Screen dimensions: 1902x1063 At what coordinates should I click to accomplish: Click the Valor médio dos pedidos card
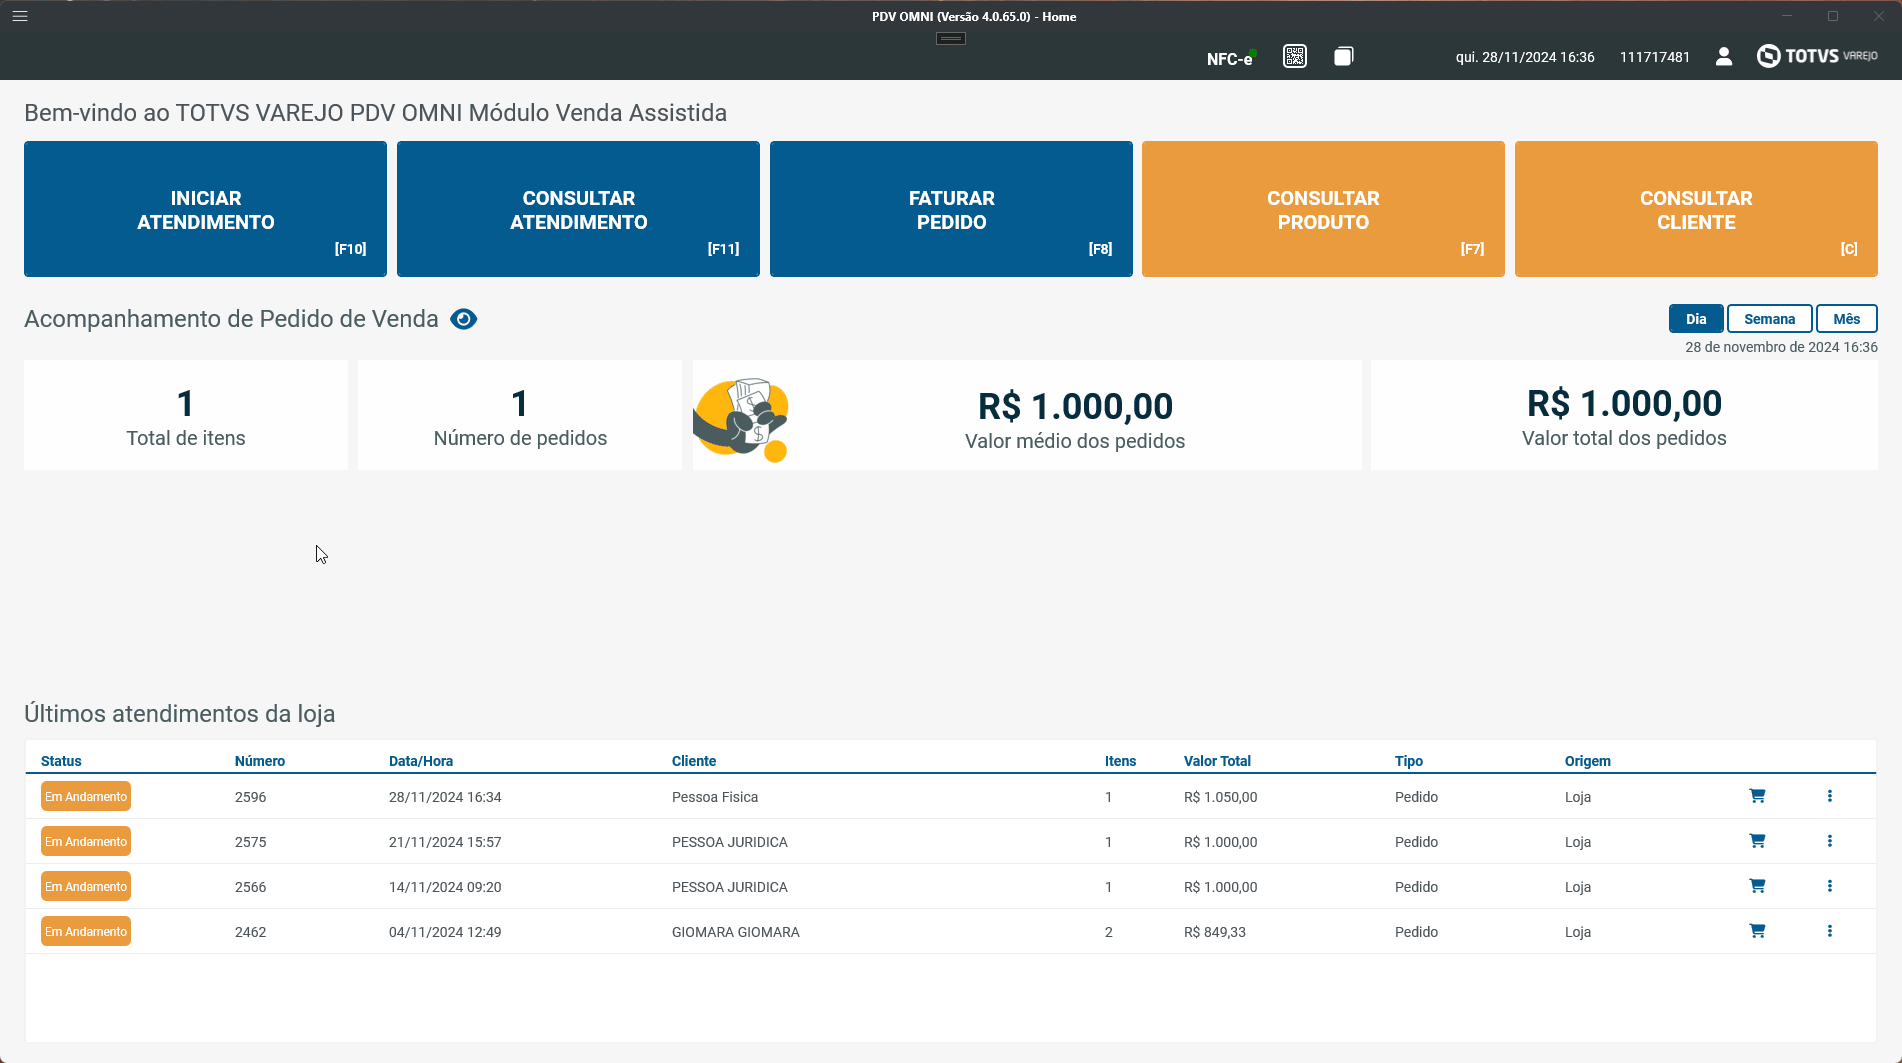pos(1027,415)
